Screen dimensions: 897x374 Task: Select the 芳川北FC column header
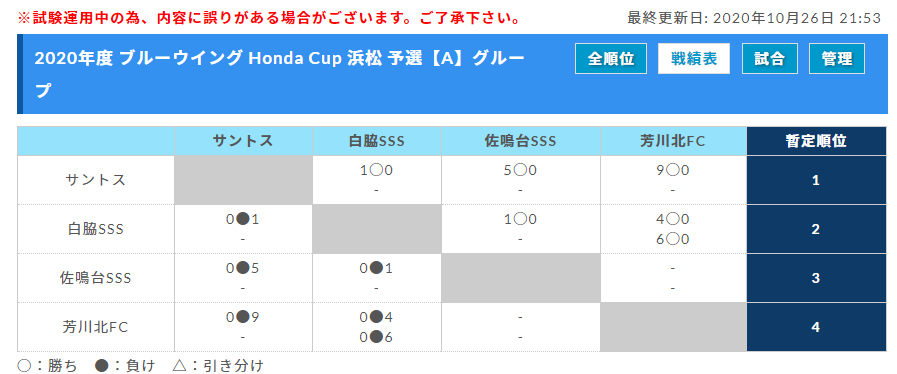point(673,141)
